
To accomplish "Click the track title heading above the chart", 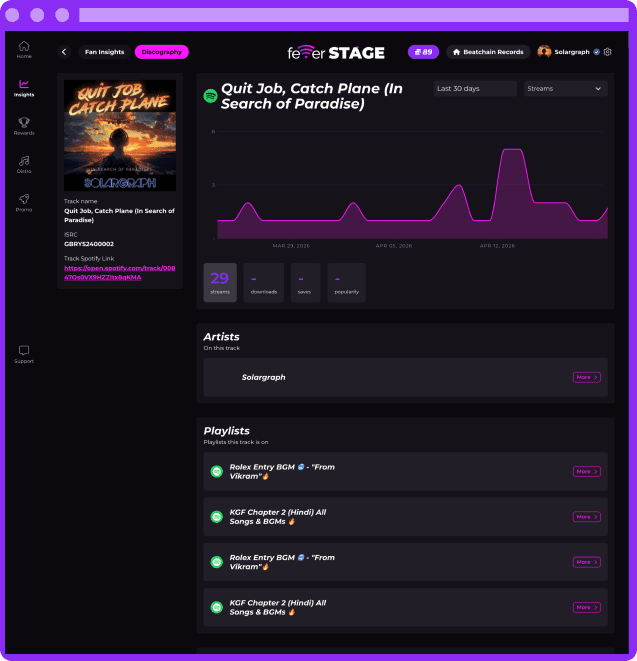I will 312,96.
